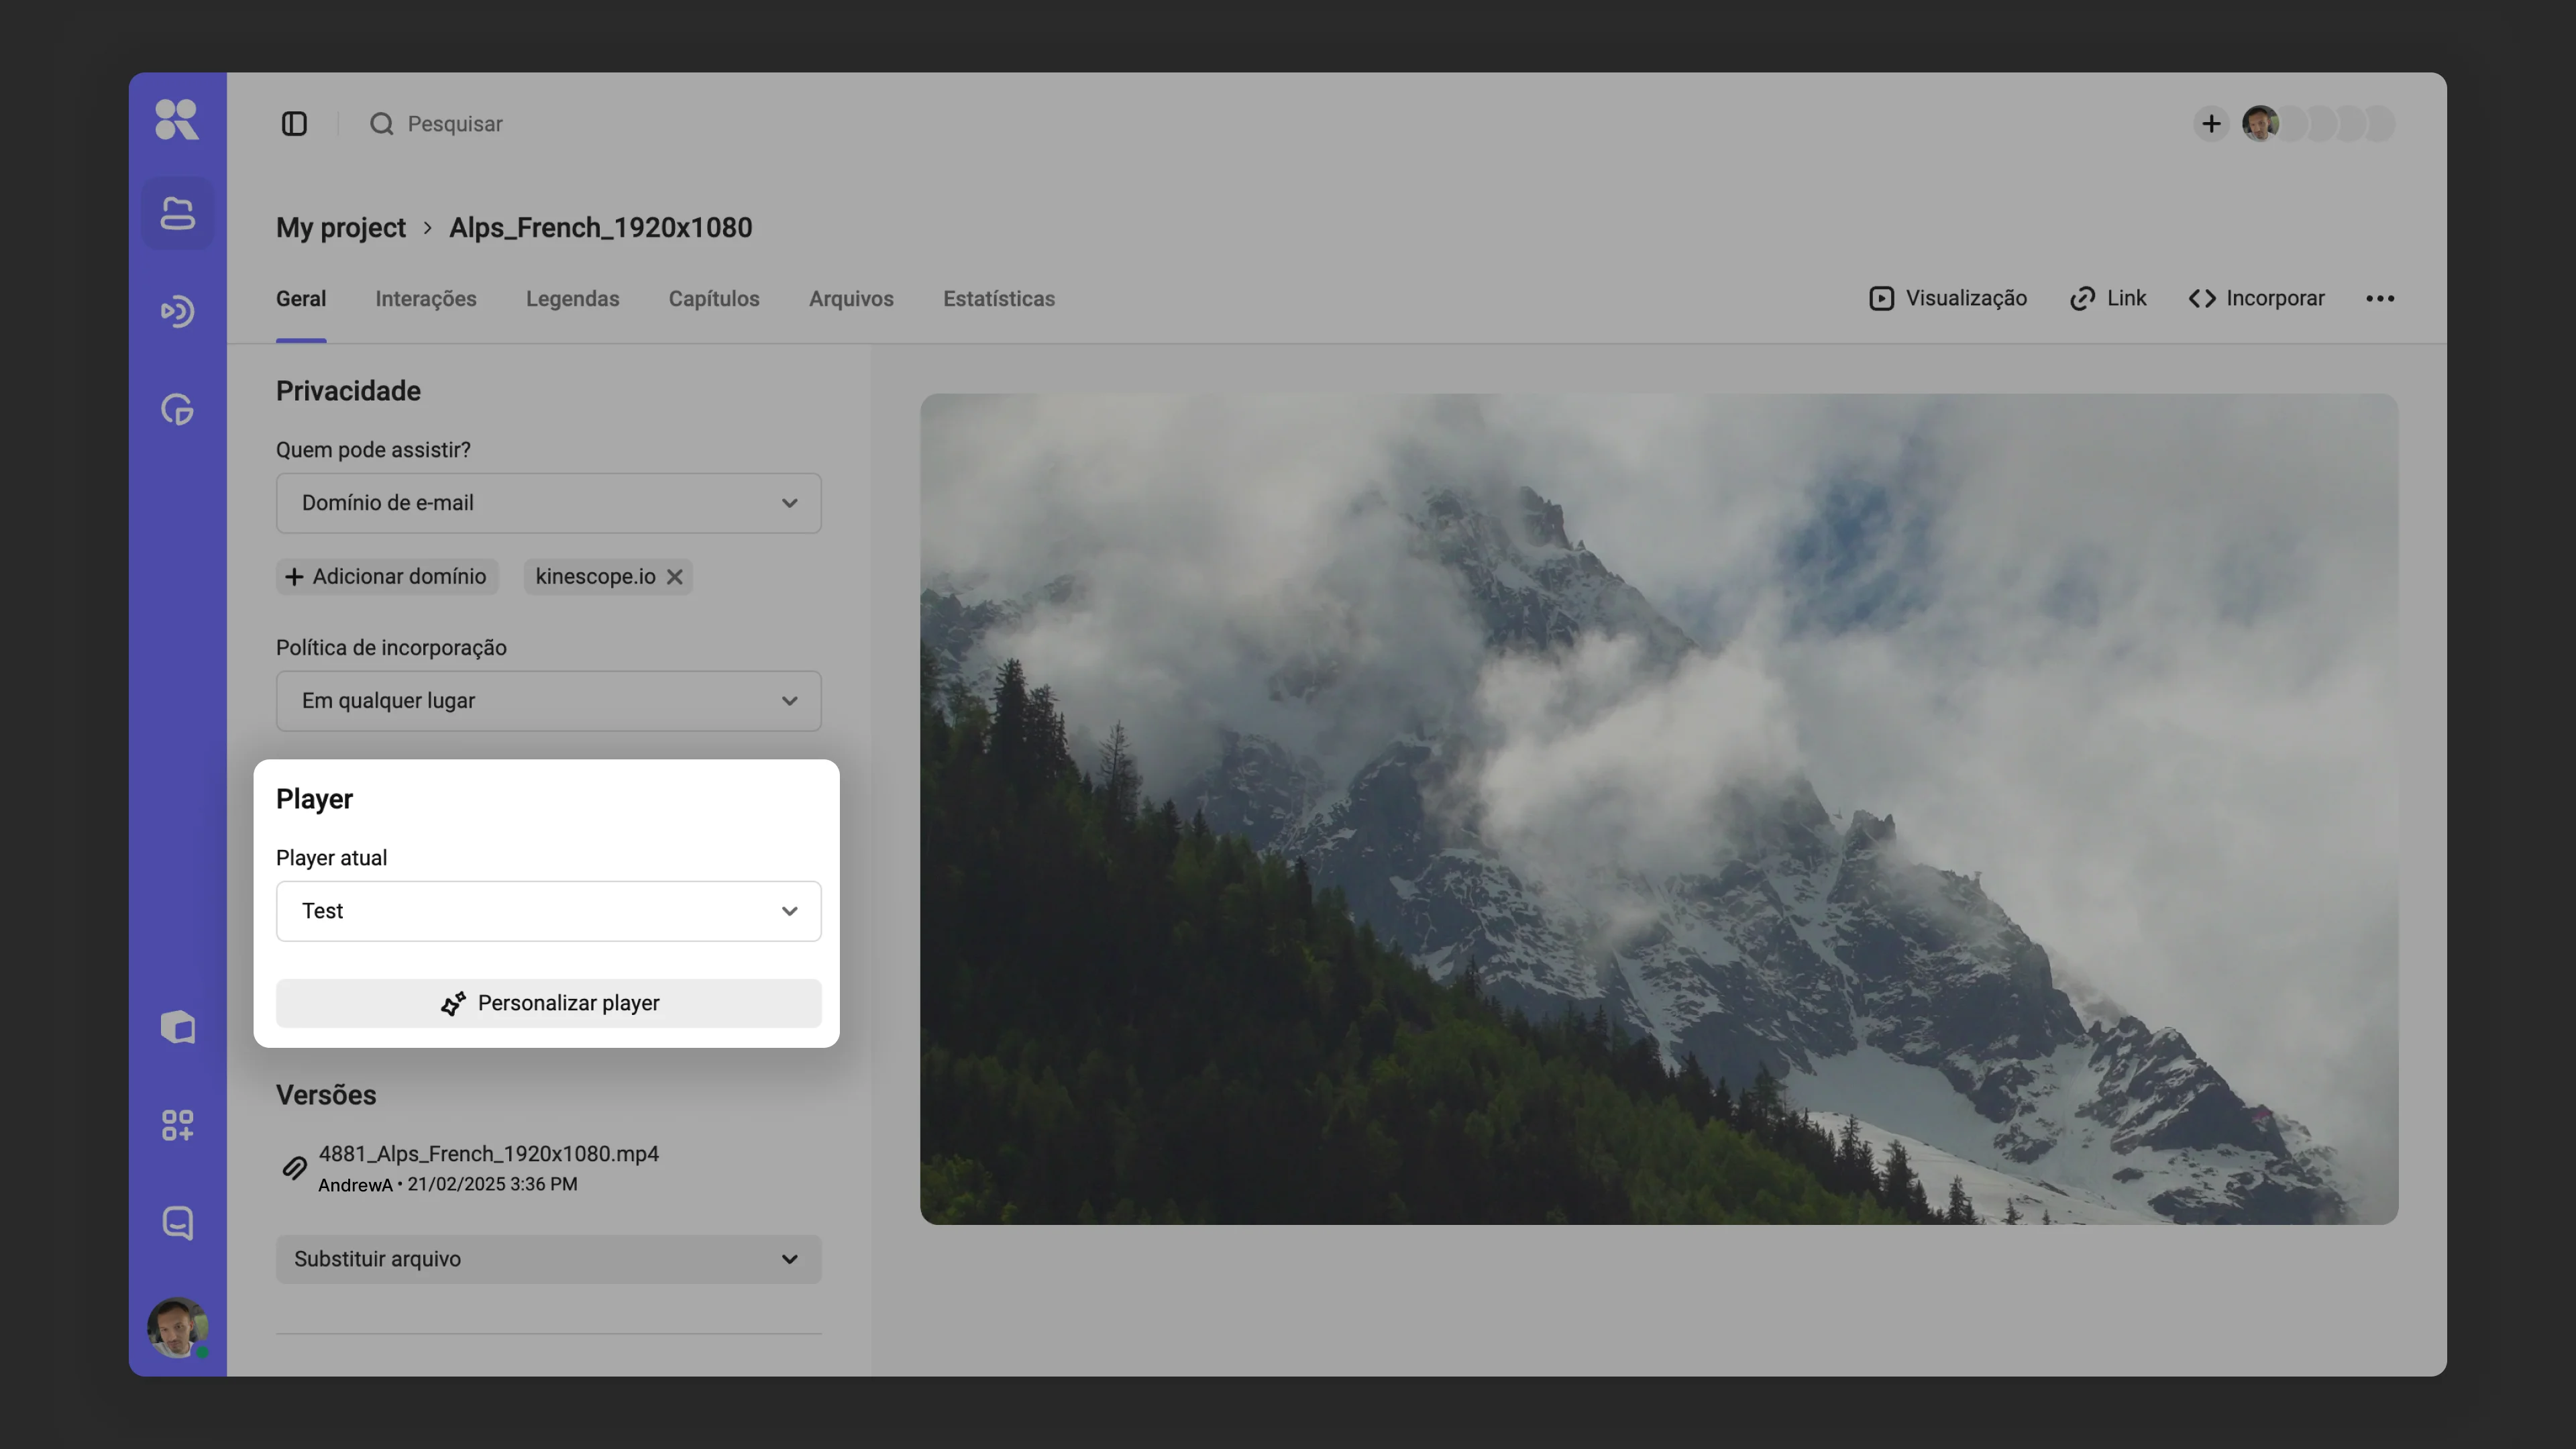The image size is (2576, 1449).
Task: Open the analytics chart sidebar icon
Action: 178,409
